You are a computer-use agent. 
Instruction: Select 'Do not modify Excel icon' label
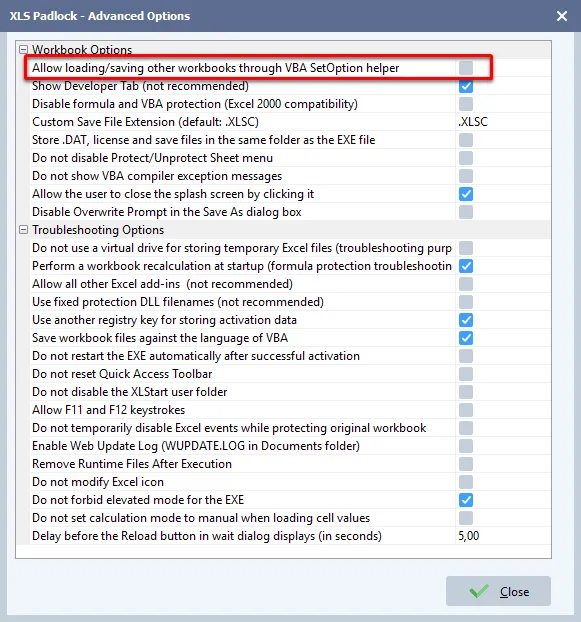tap(98, 482)
